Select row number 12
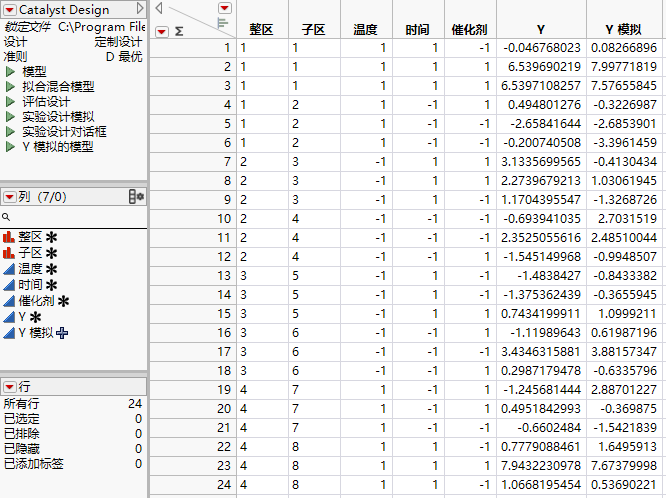This screenshot has width=666, height=498. (192, 257)
